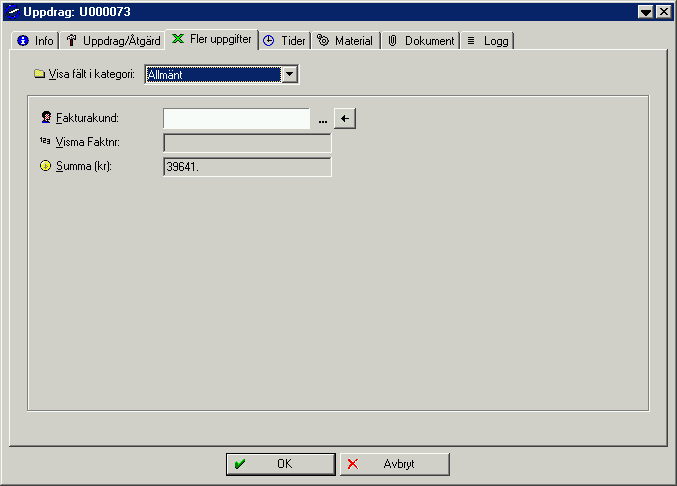
Task: Switch to the Uppdrag/Åtgärd tab
Action: click(113, 41)
